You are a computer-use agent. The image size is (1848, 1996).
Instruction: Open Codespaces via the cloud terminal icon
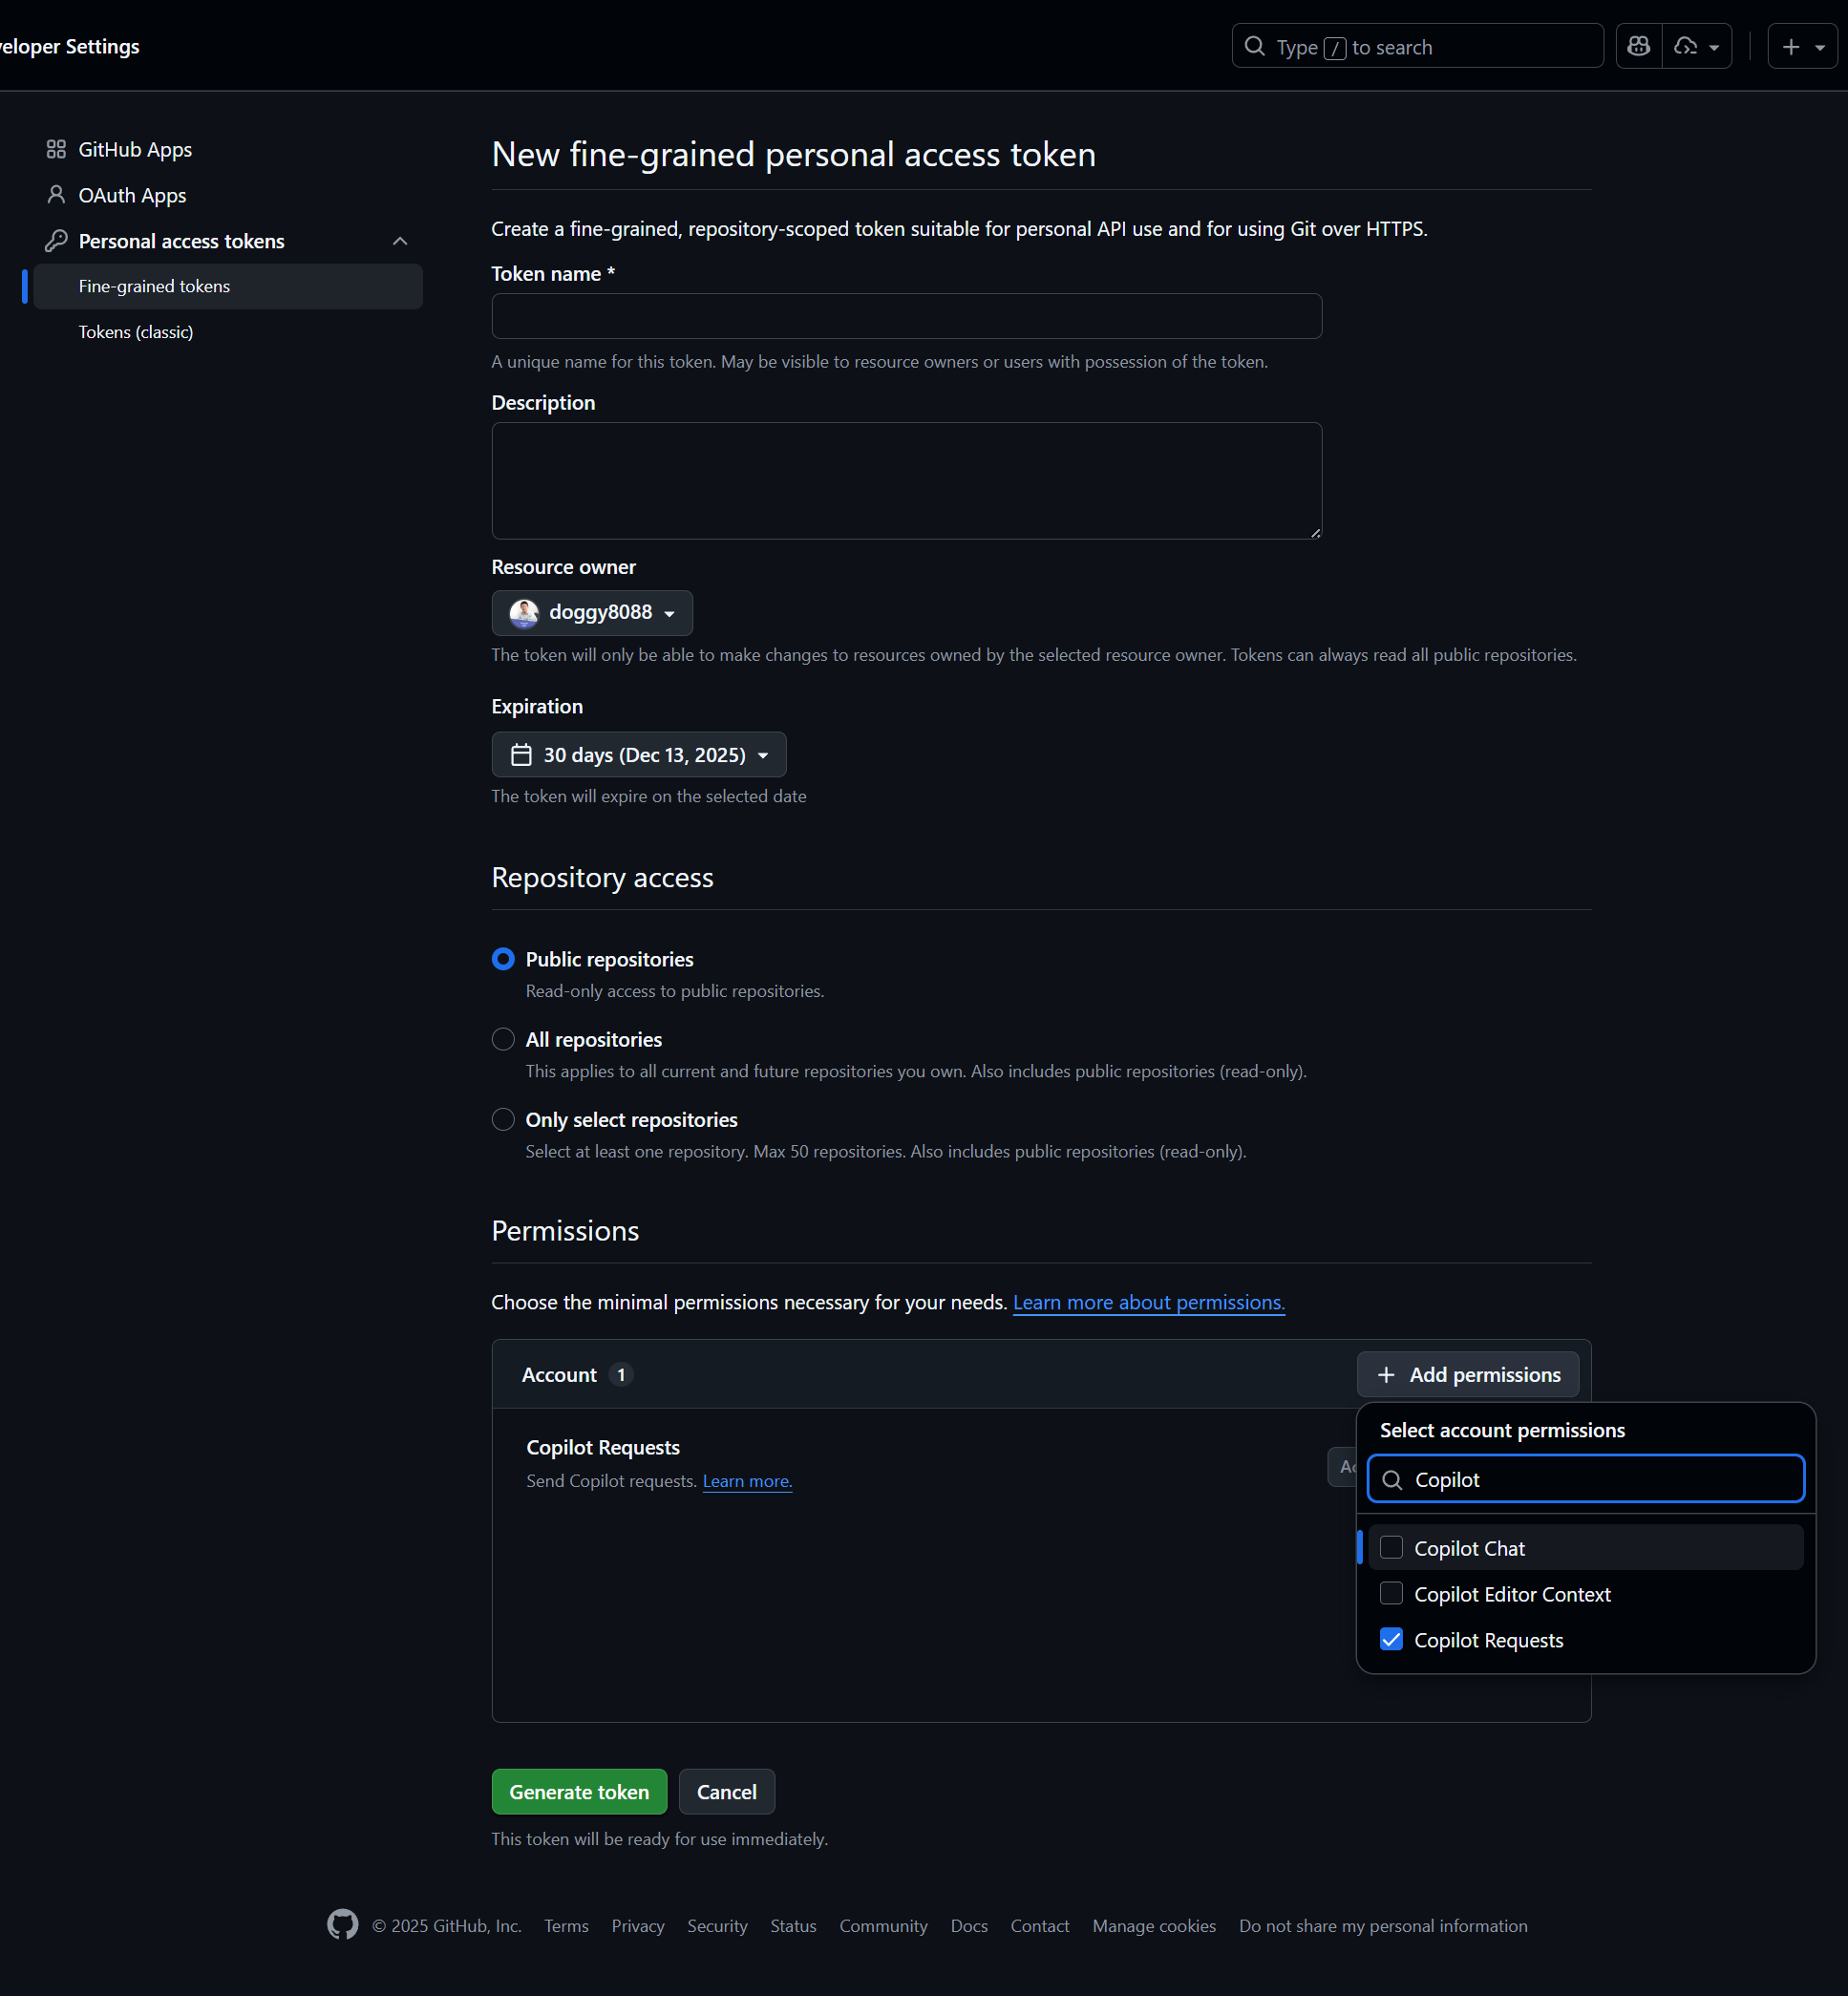(x=1686, y=46)
